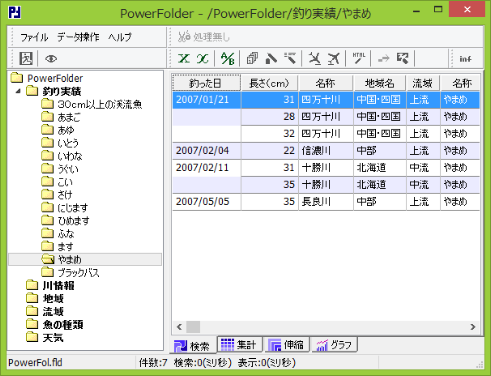491x376 pixels.
Task: Click the takeoff airplane export icon
Action: [x=333, y=59]
